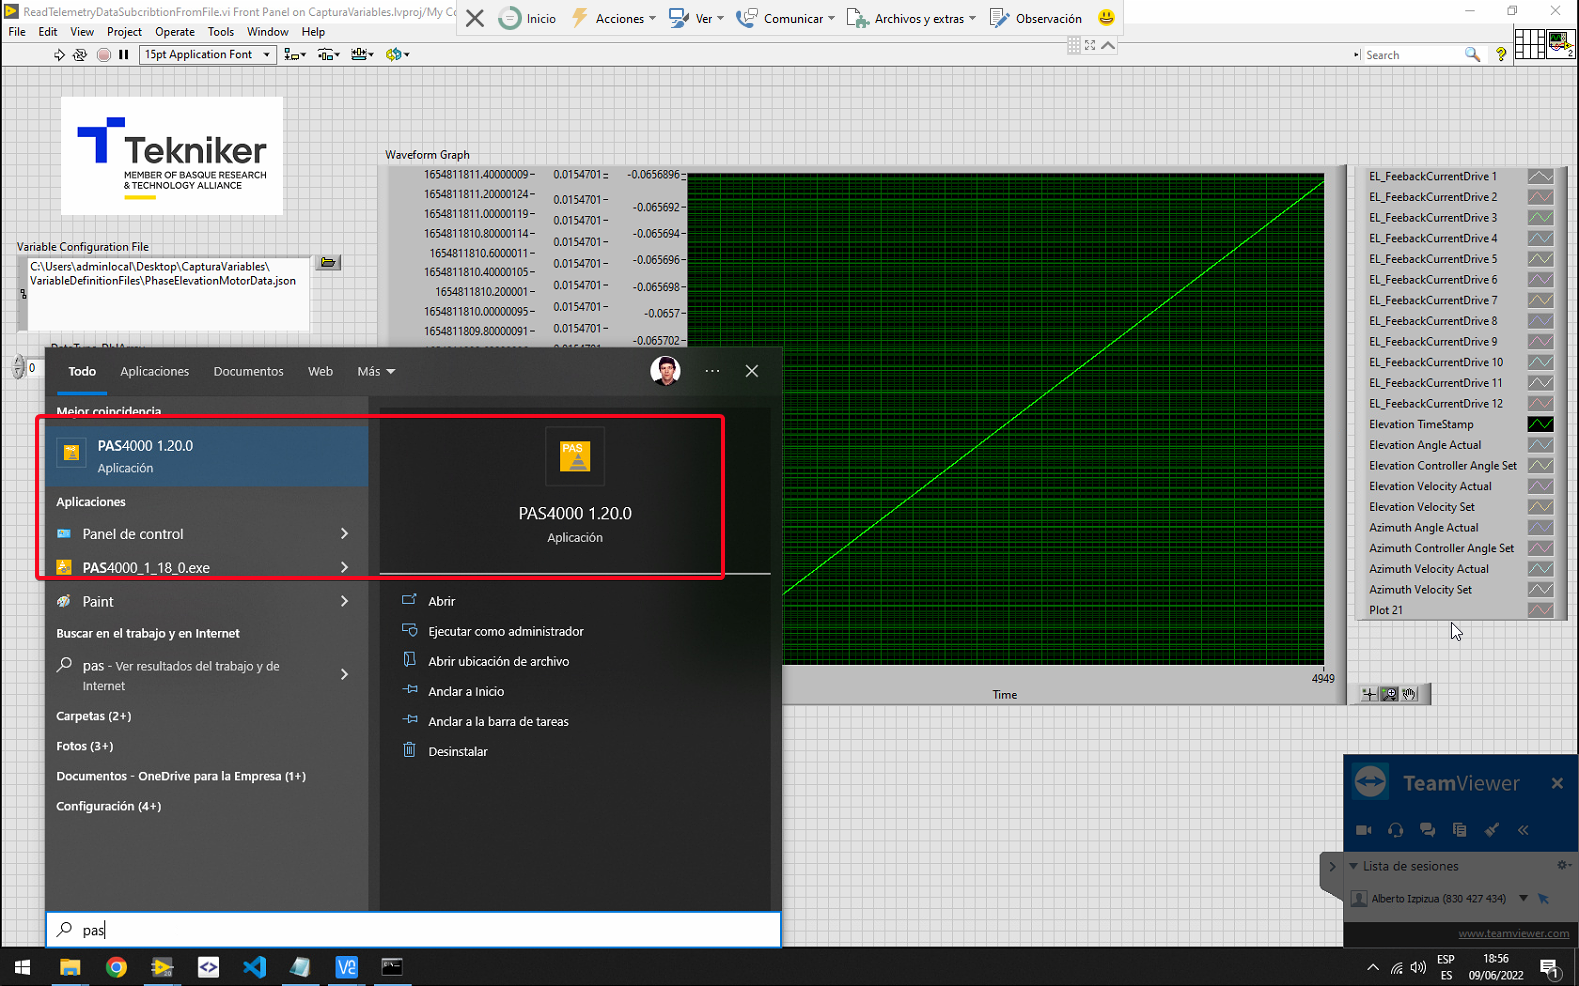Open the Reorder toolbar menu
The height and width of the screenshot is (986, 1579).
click(x=397, y=55)
